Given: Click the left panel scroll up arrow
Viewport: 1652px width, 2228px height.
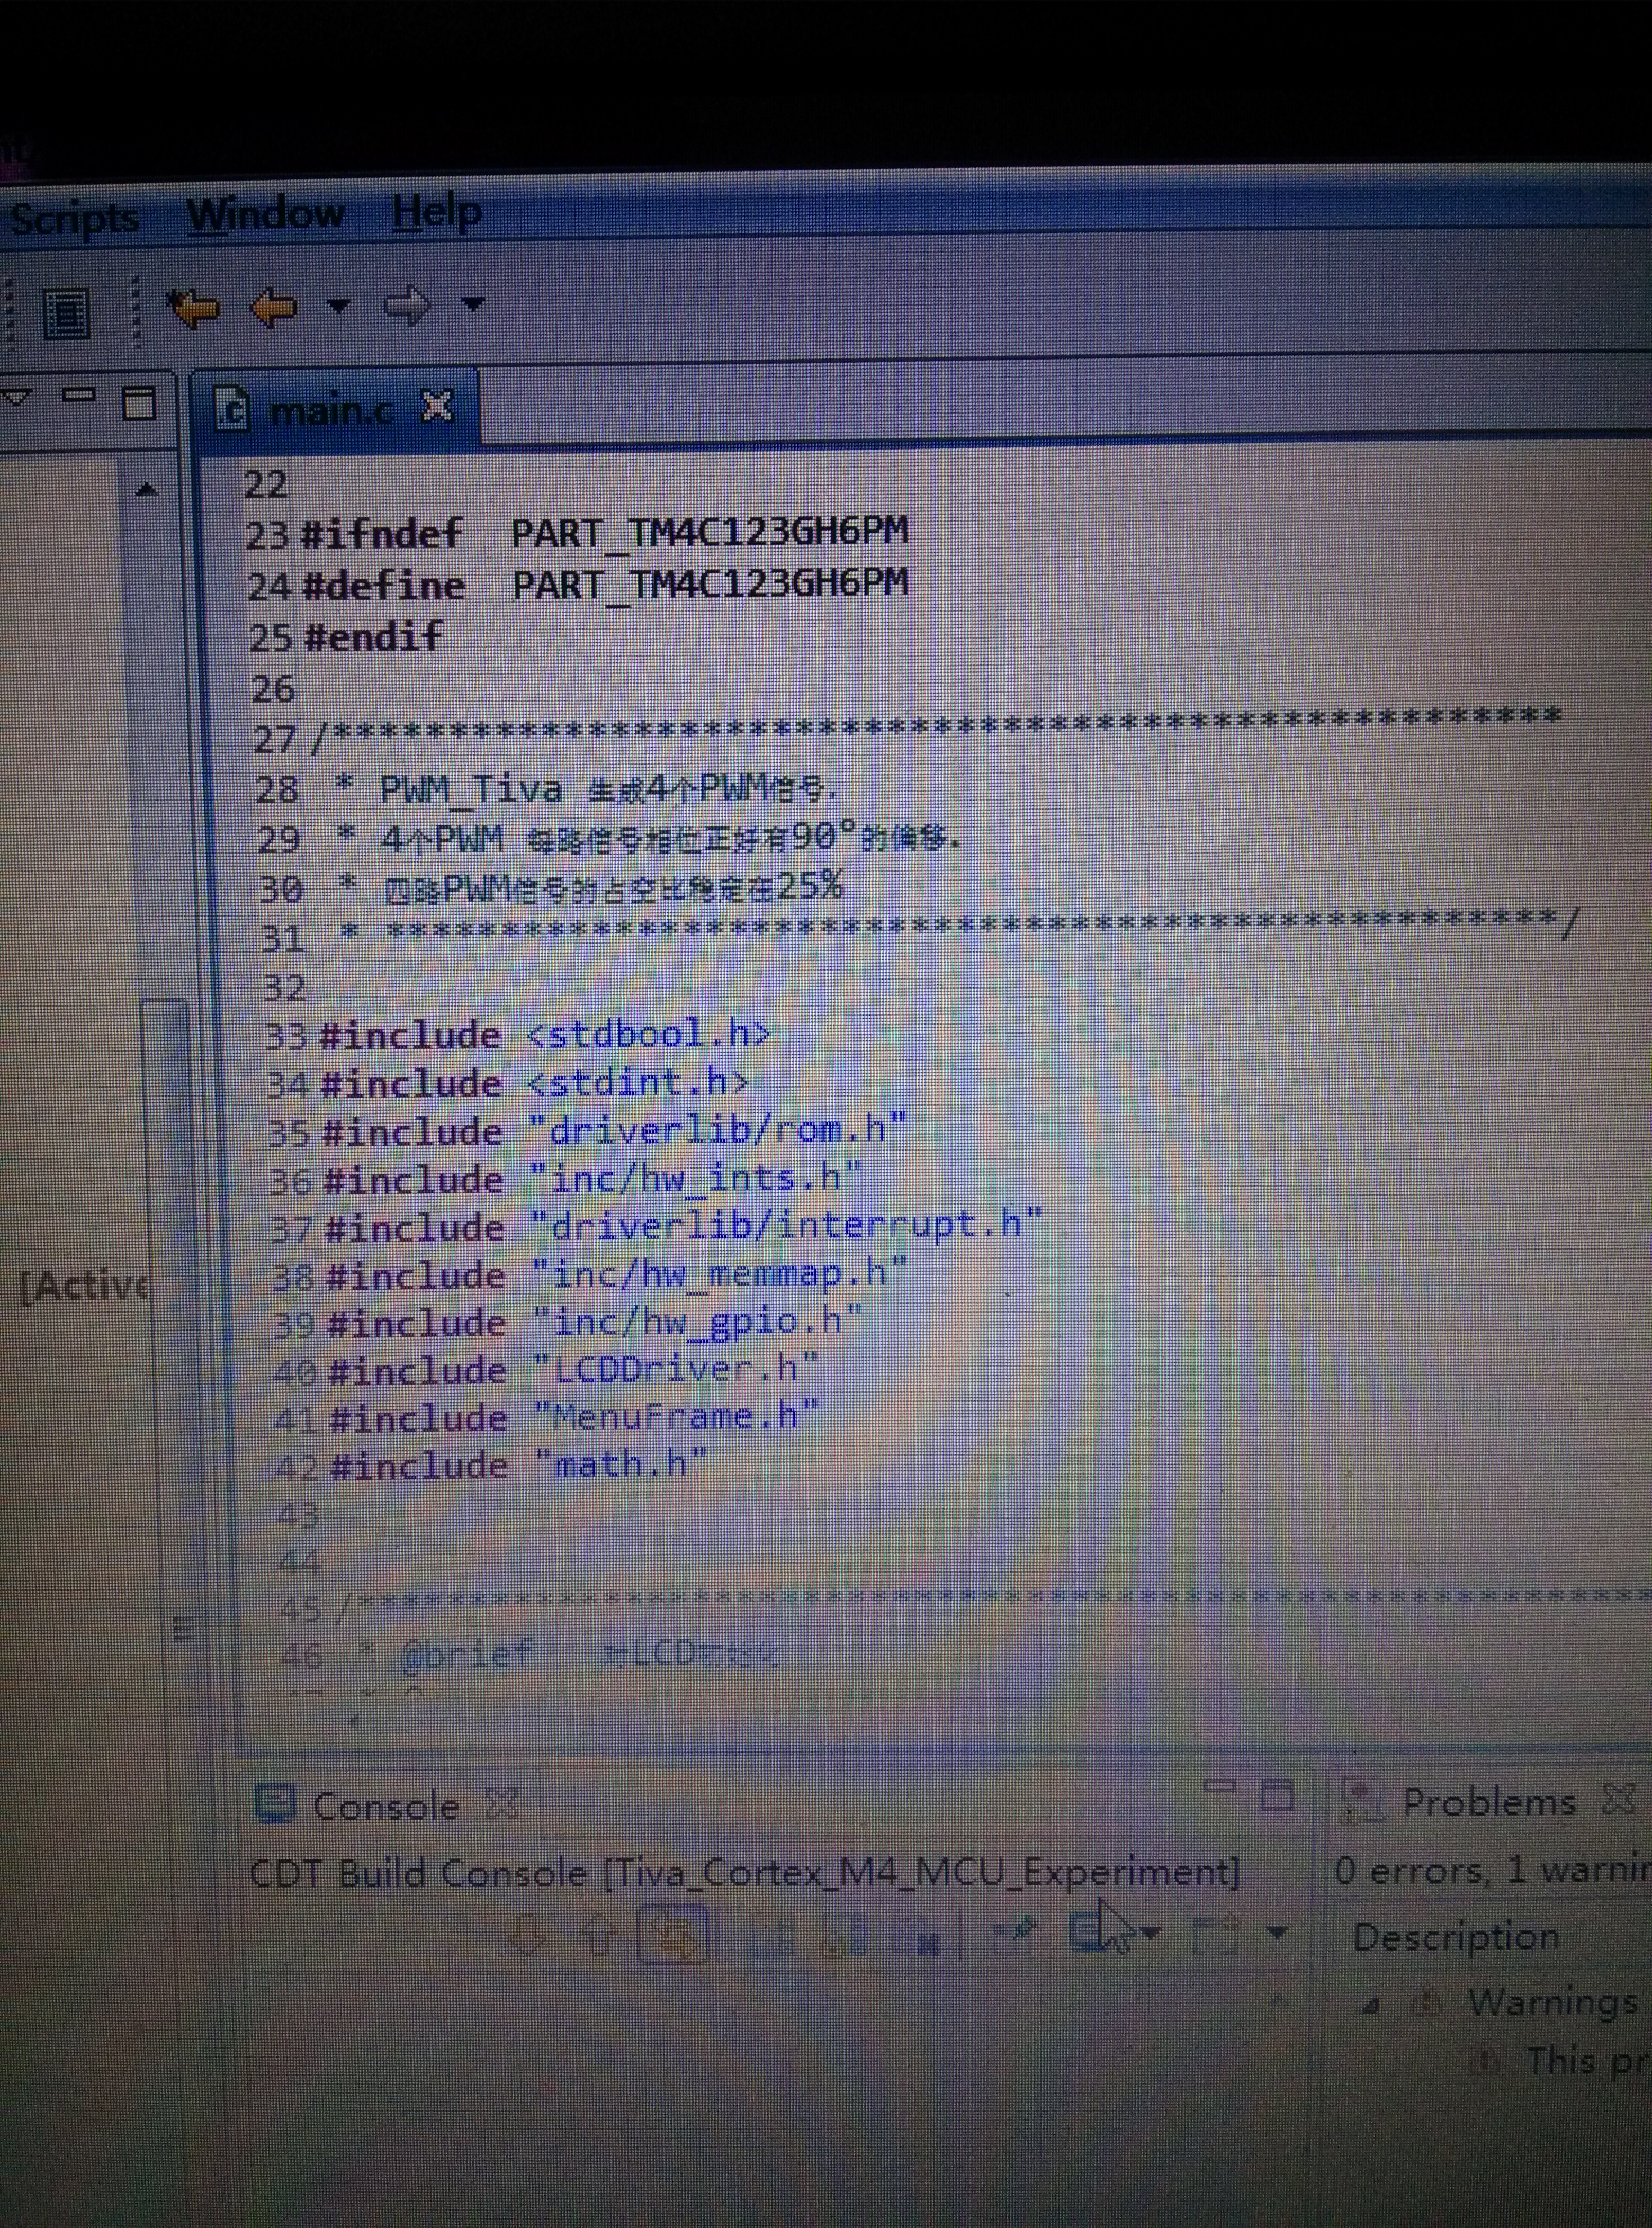Looking at the screenshot, I should (x=147, y=489).
